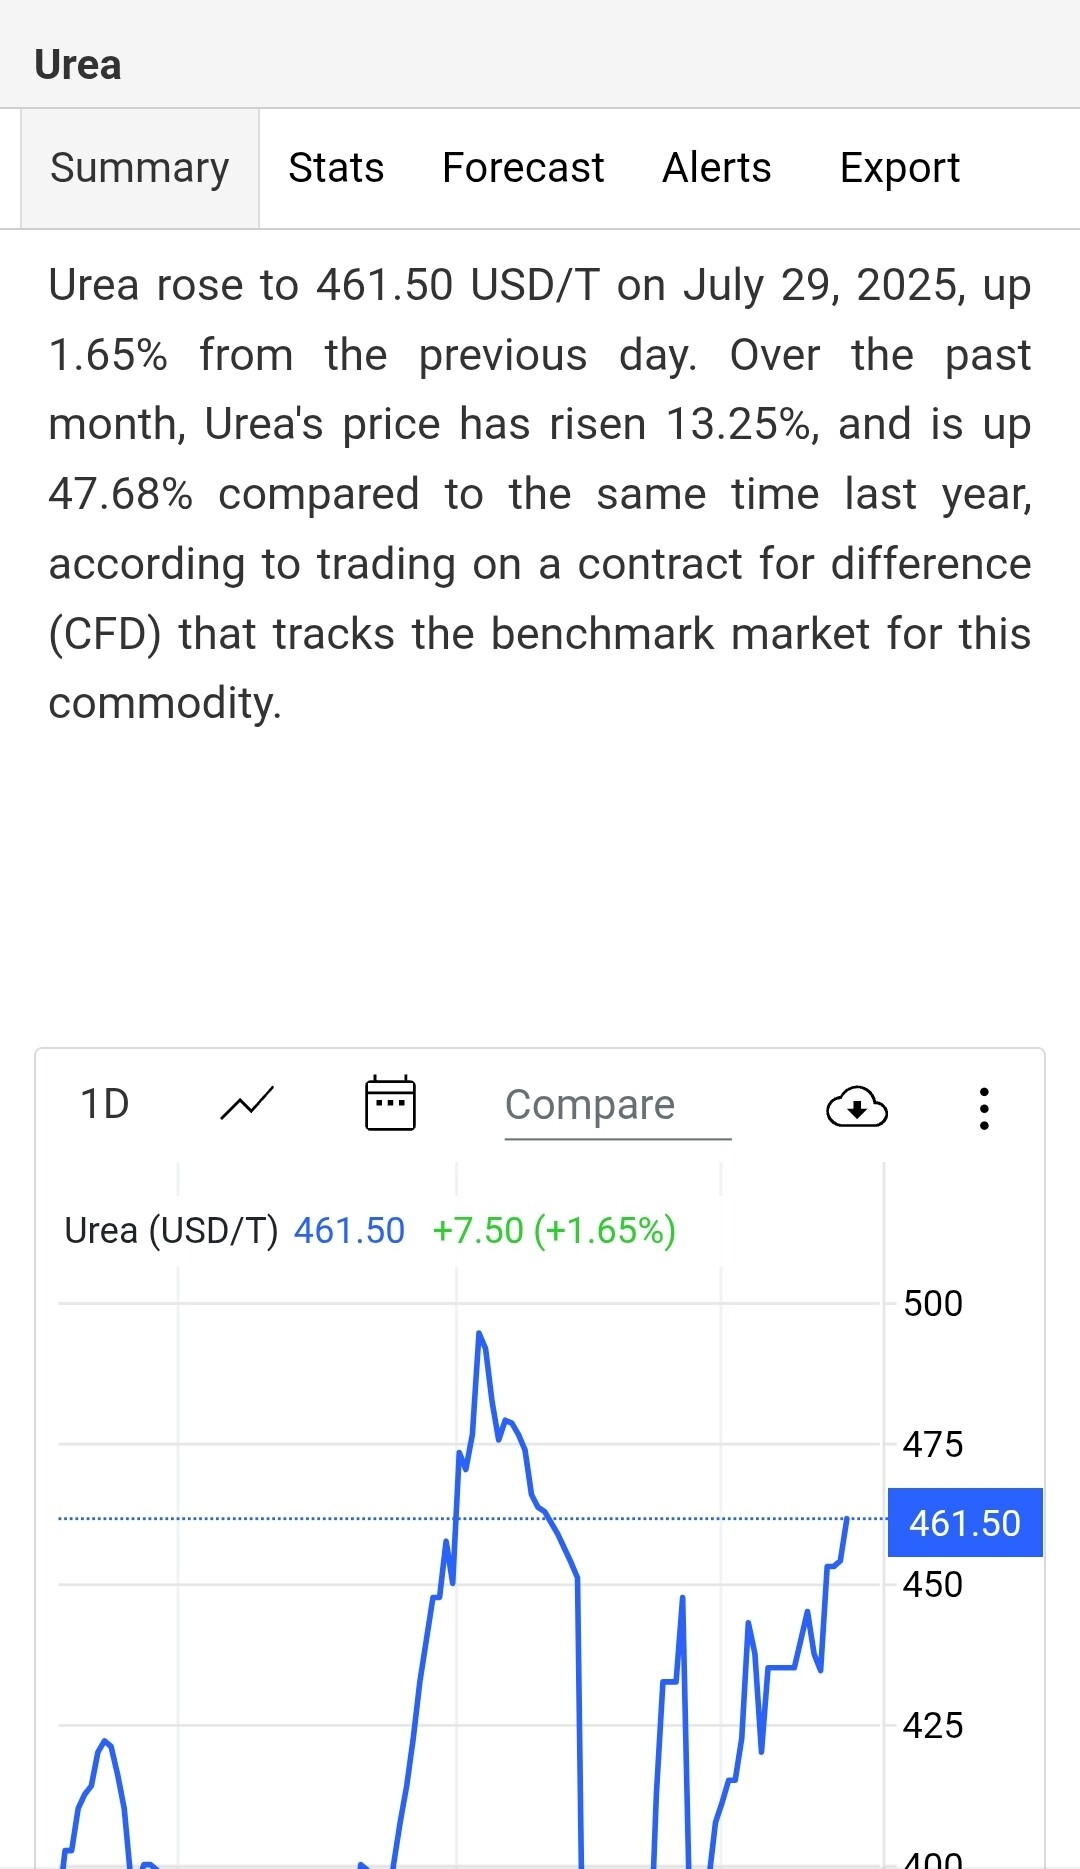Screen dimensions: 1080x1869
Task: Click the 475 price axis label
Action: coord(932,1444)
